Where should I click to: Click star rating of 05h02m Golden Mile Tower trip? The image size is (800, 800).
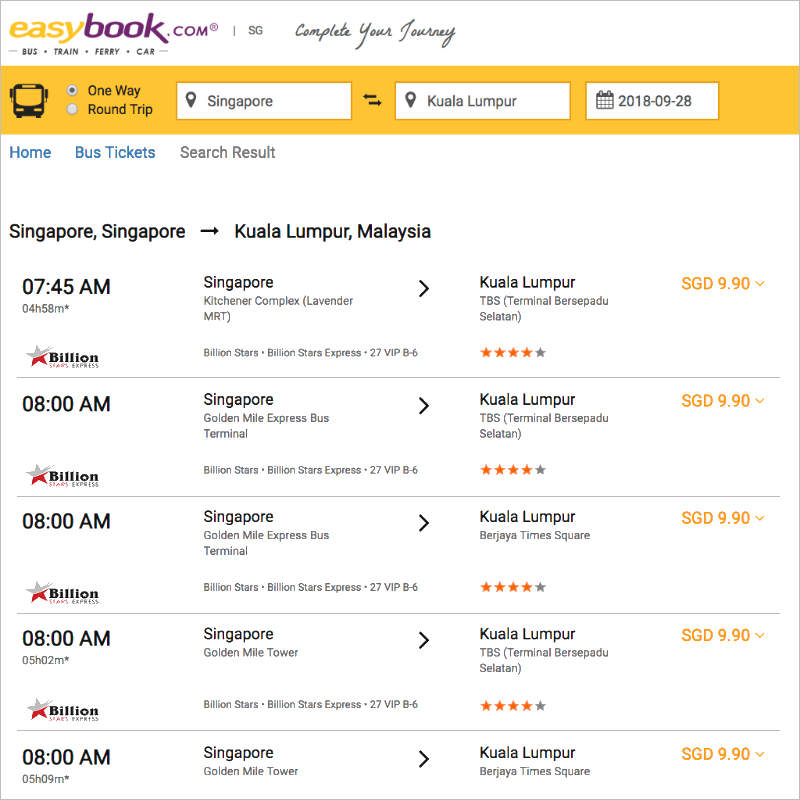tap(513, 706)
